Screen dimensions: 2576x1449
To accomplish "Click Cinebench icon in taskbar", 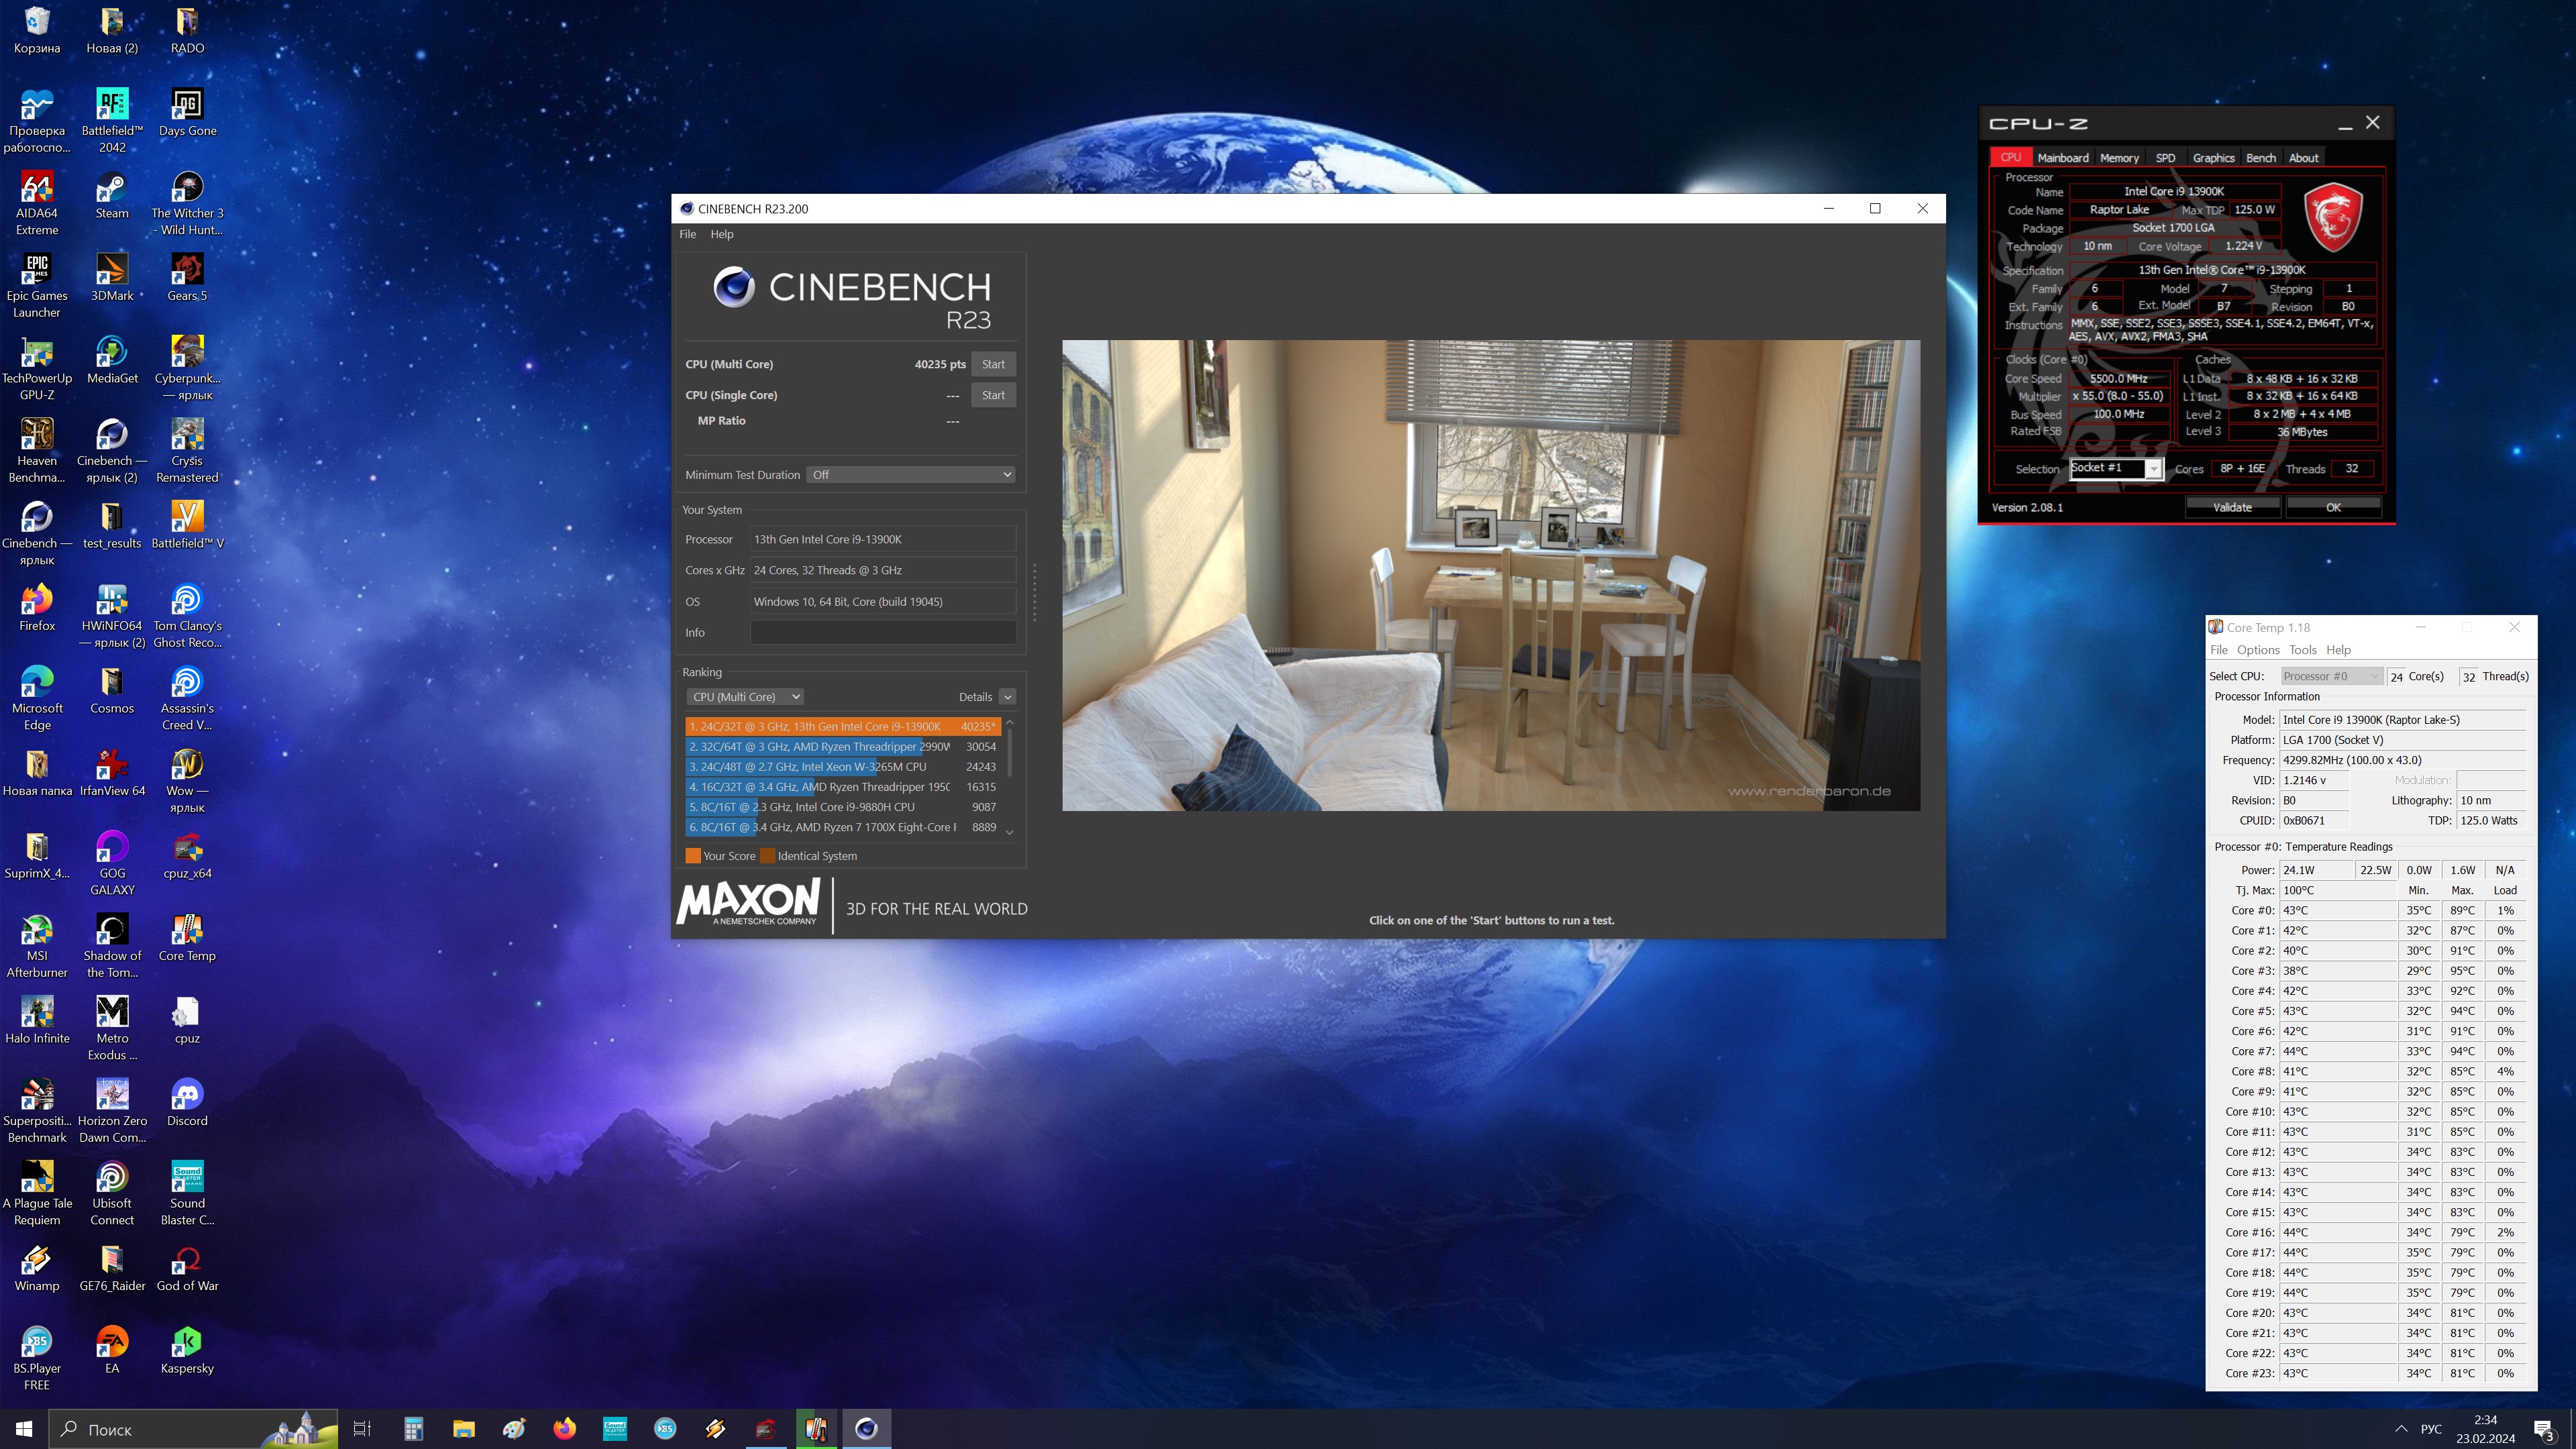I will (866, 1428).
